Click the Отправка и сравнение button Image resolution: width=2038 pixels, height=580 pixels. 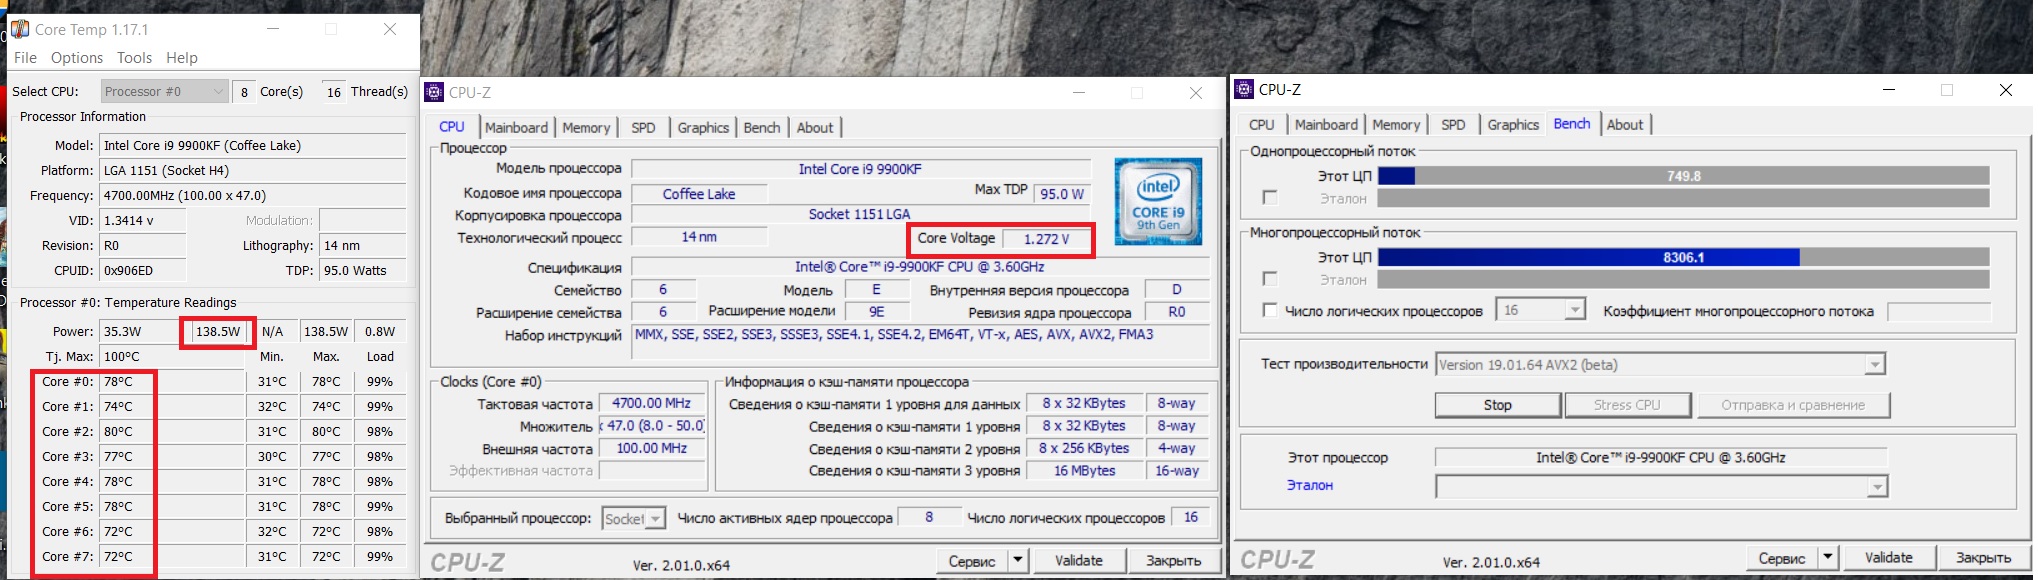pyautogui.click(x=1793, y=405)
